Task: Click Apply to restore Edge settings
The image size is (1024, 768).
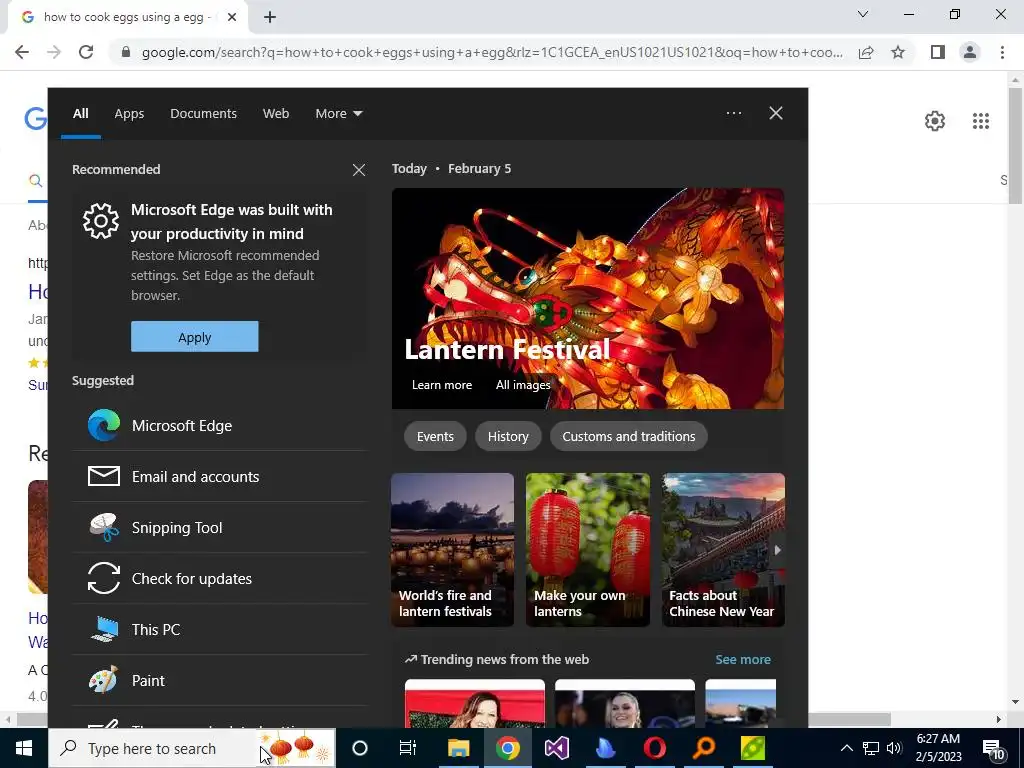Action: point(195,337)
